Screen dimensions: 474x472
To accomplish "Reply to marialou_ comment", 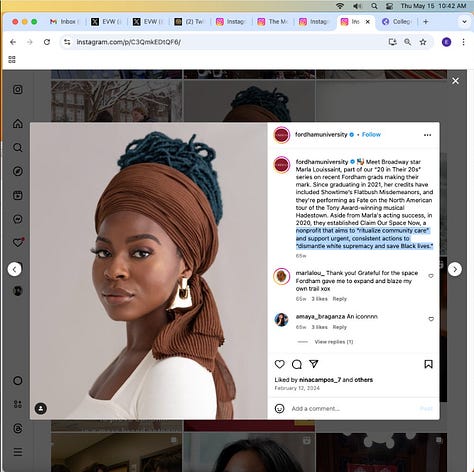I will pos(340,299).
